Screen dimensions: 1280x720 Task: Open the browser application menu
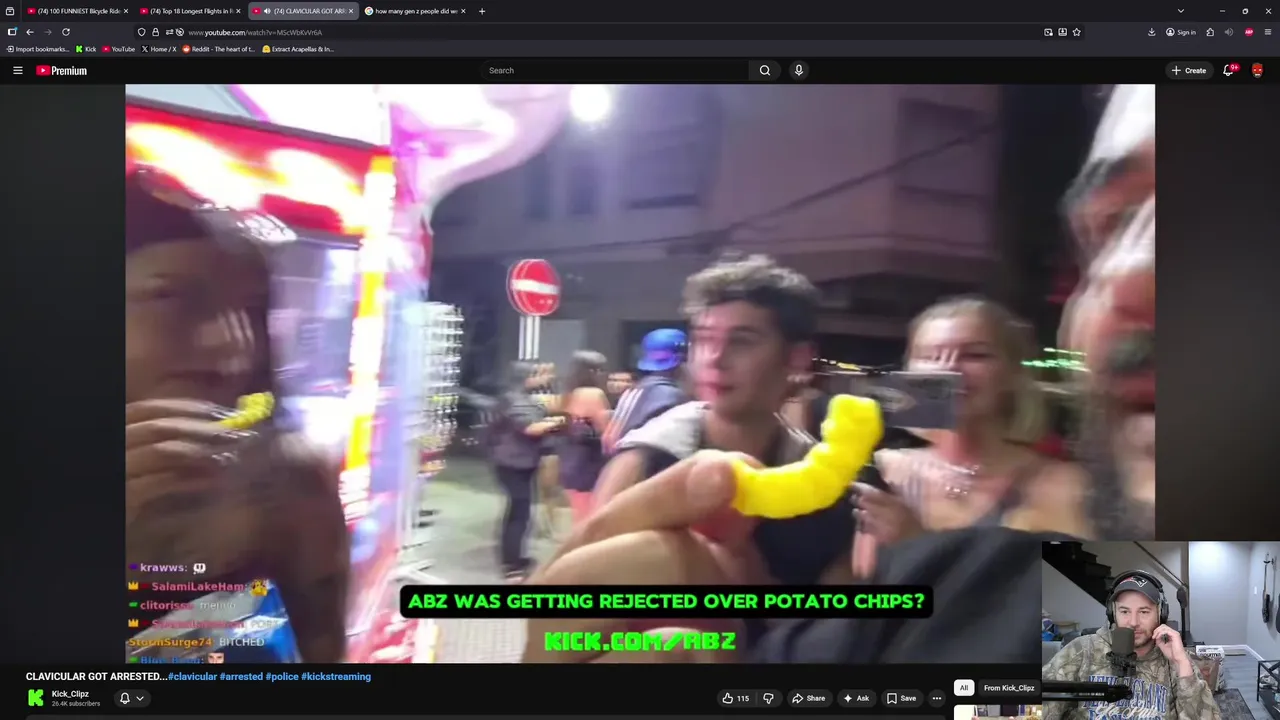click(1267, 32)
